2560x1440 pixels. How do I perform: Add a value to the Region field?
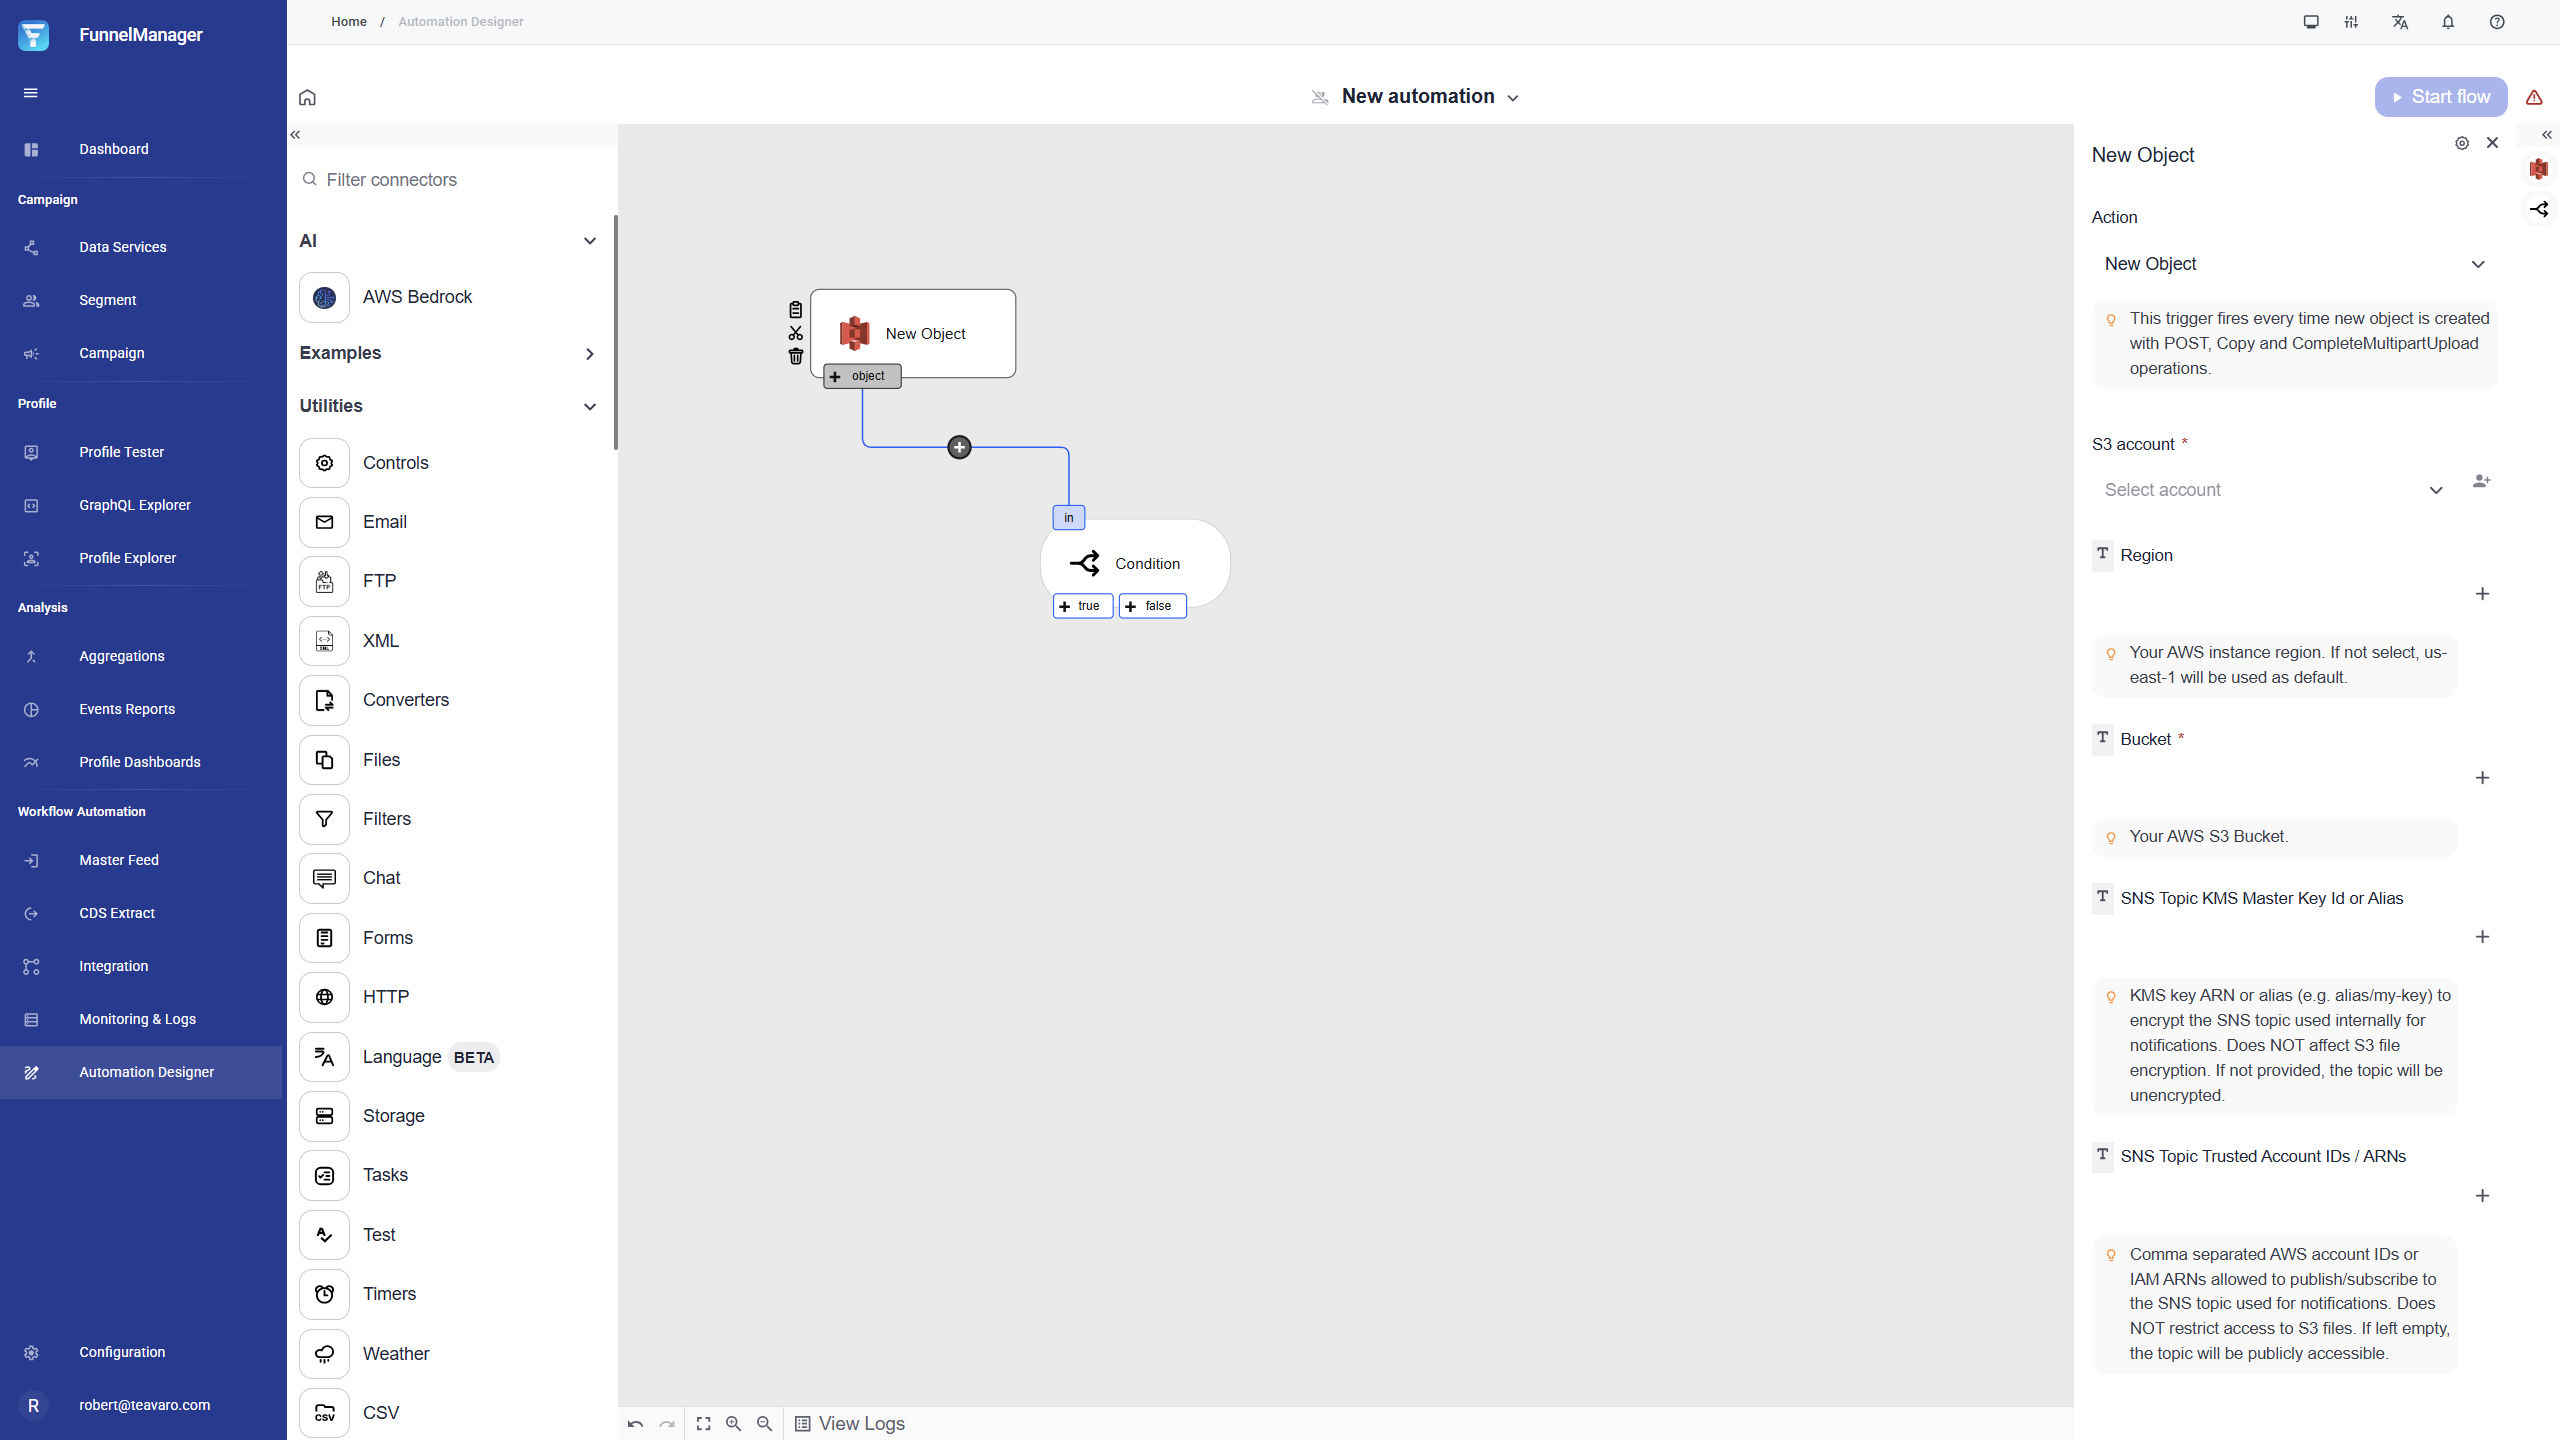(x=2482, y=594)
